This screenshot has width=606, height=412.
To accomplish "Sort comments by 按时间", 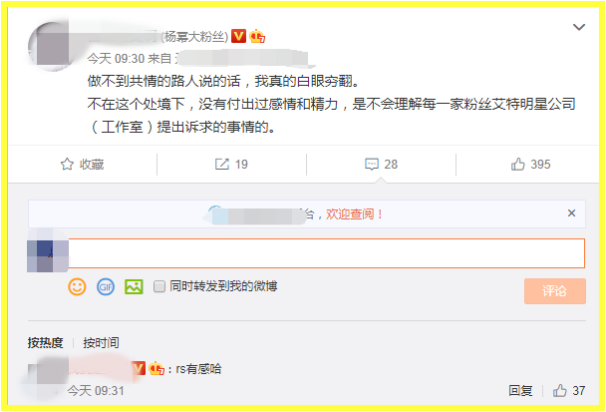I will [101, 342].
